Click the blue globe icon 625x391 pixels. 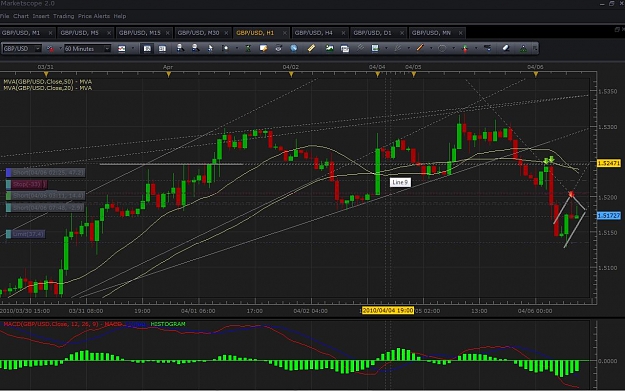click(294, 48)
